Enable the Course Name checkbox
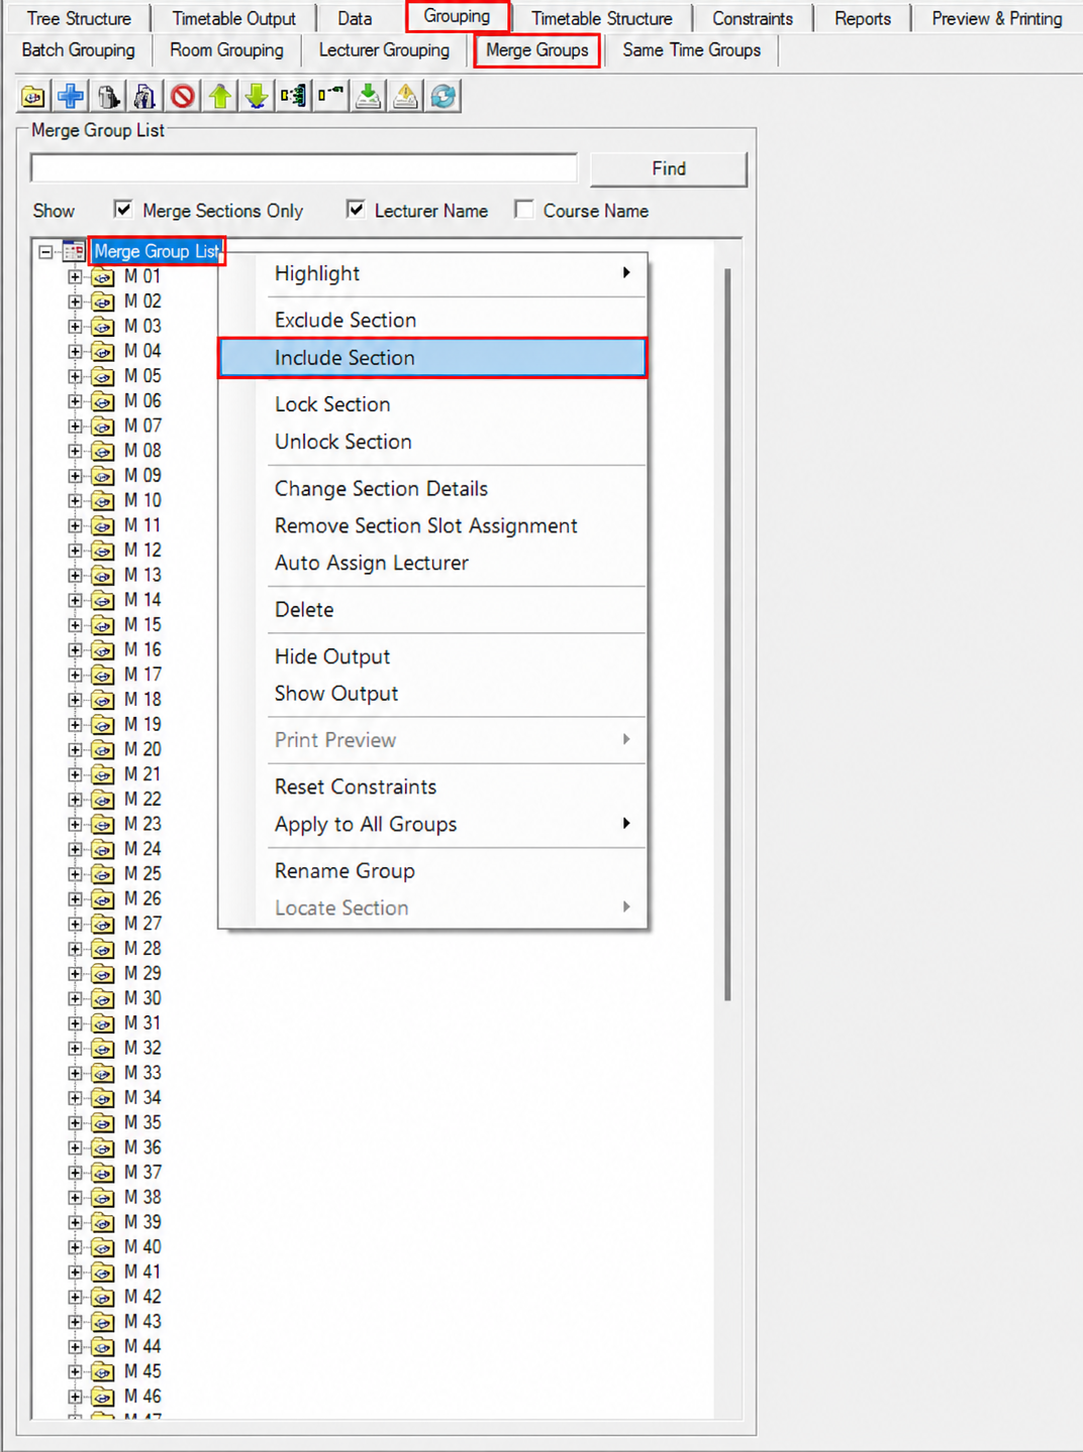Image resolution: width=1083 pixels, height=1452 pixels. [523, 209]
